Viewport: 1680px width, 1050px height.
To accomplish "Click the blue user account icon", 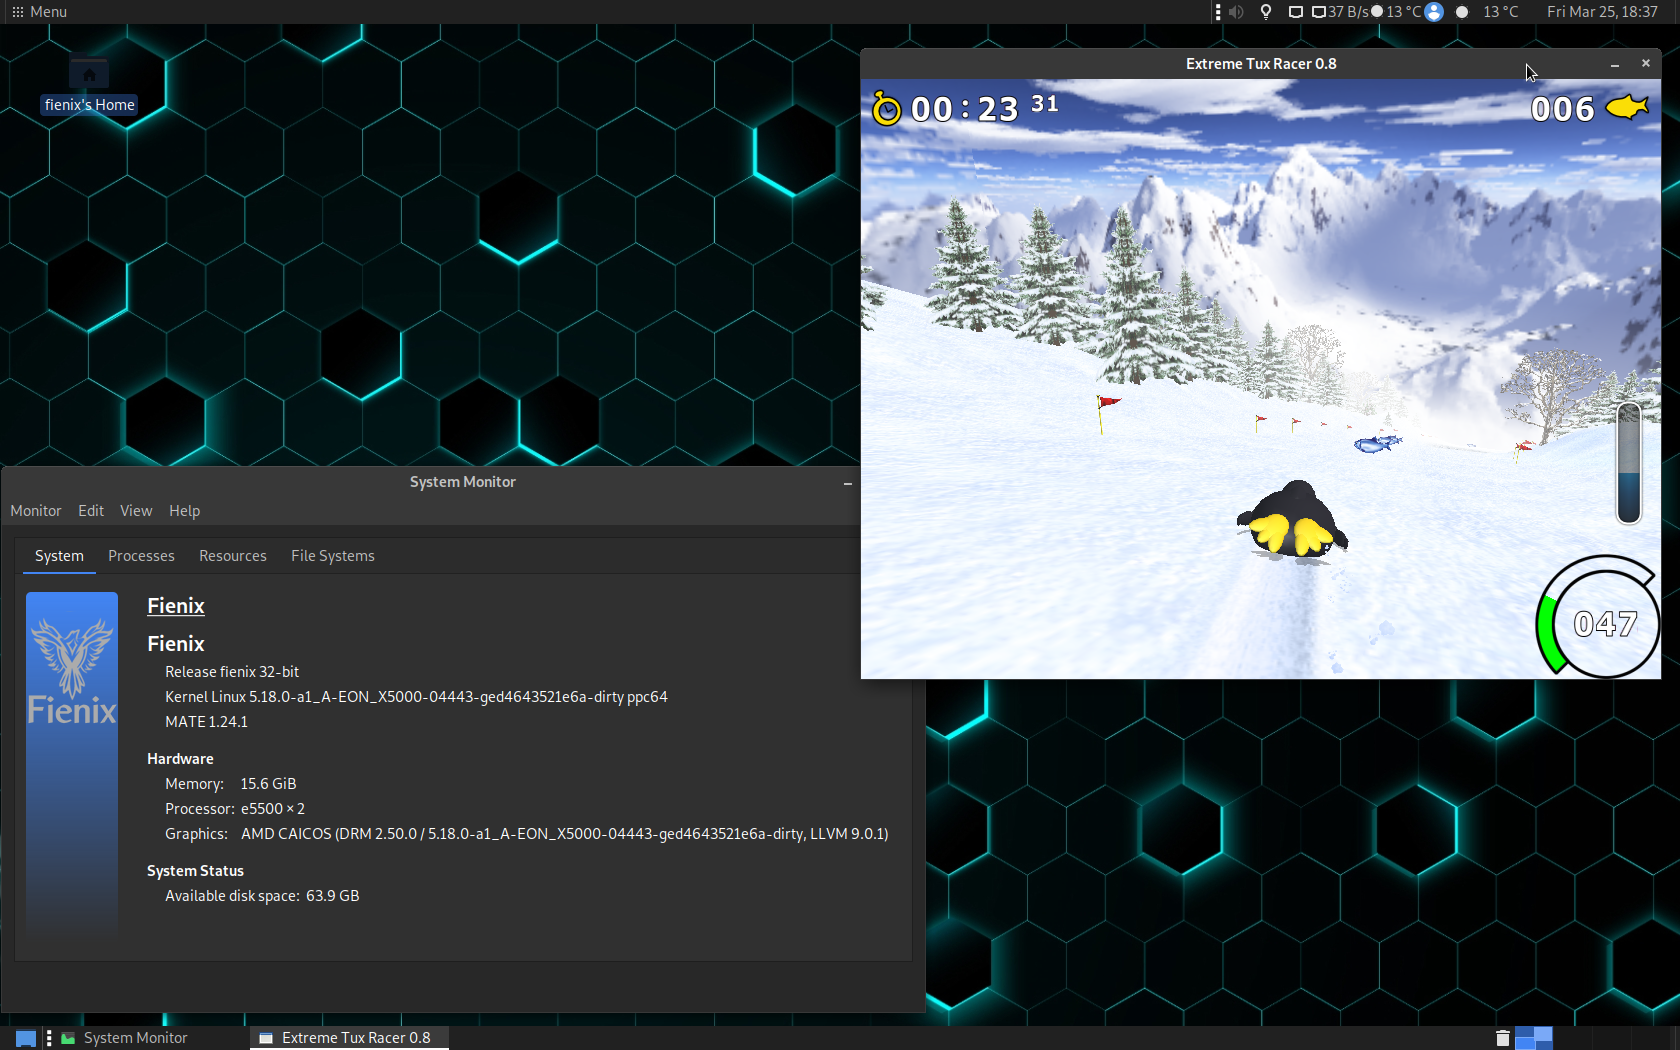I will [x=1434, y=12].
